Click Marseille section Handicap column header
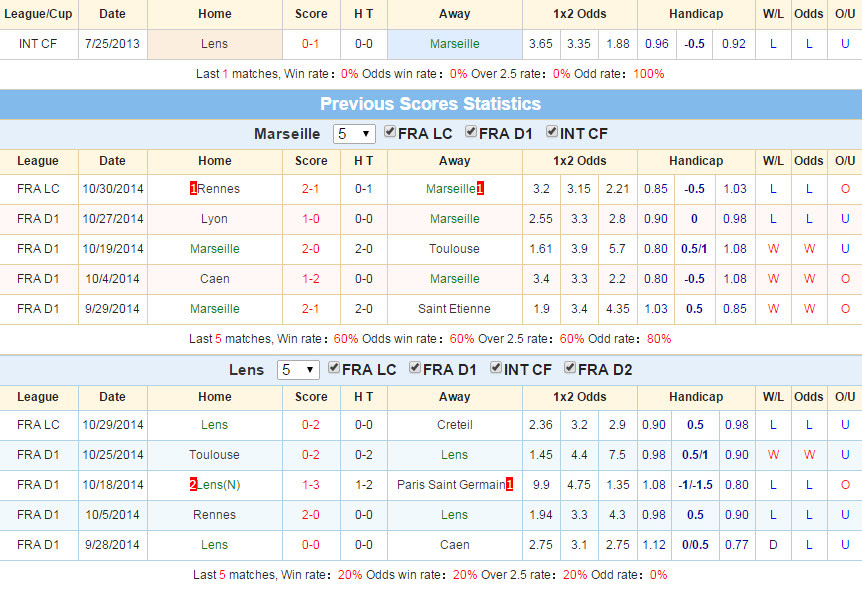This screenshot has width=862, height=589. tap(696, 161)
